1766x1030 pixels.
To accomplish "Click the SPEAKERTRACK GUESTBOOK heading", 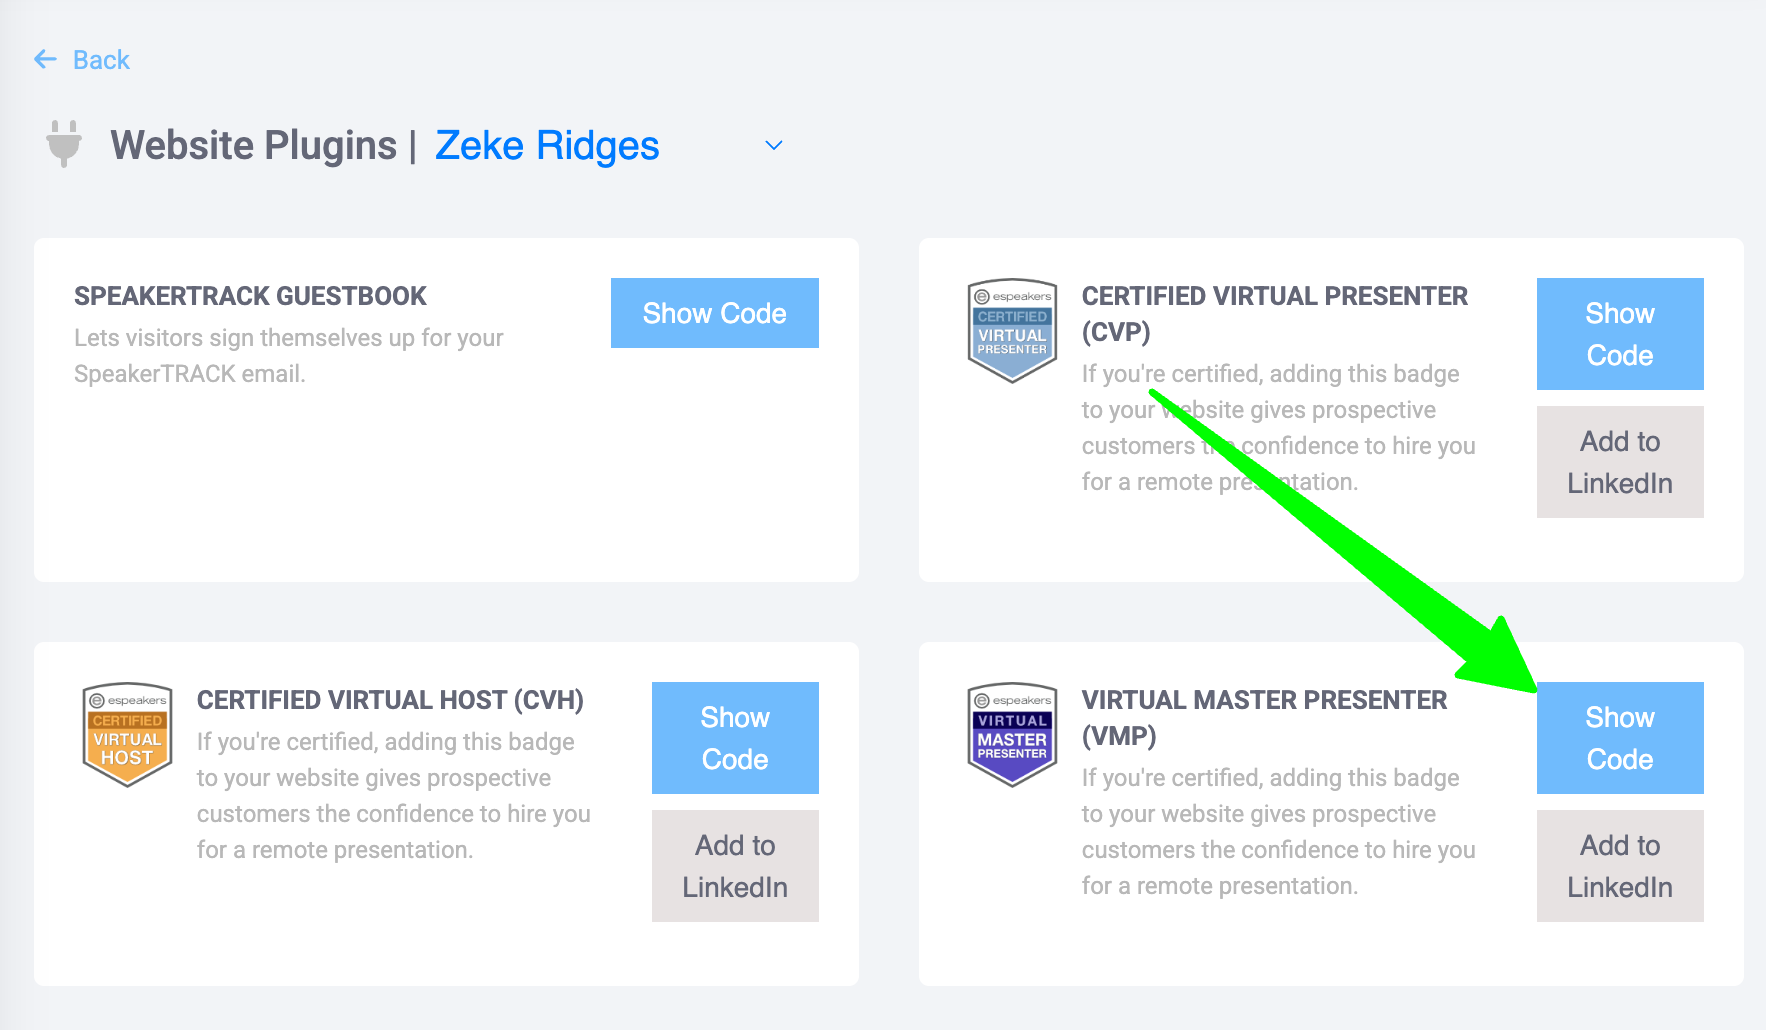I will (250, 296).
